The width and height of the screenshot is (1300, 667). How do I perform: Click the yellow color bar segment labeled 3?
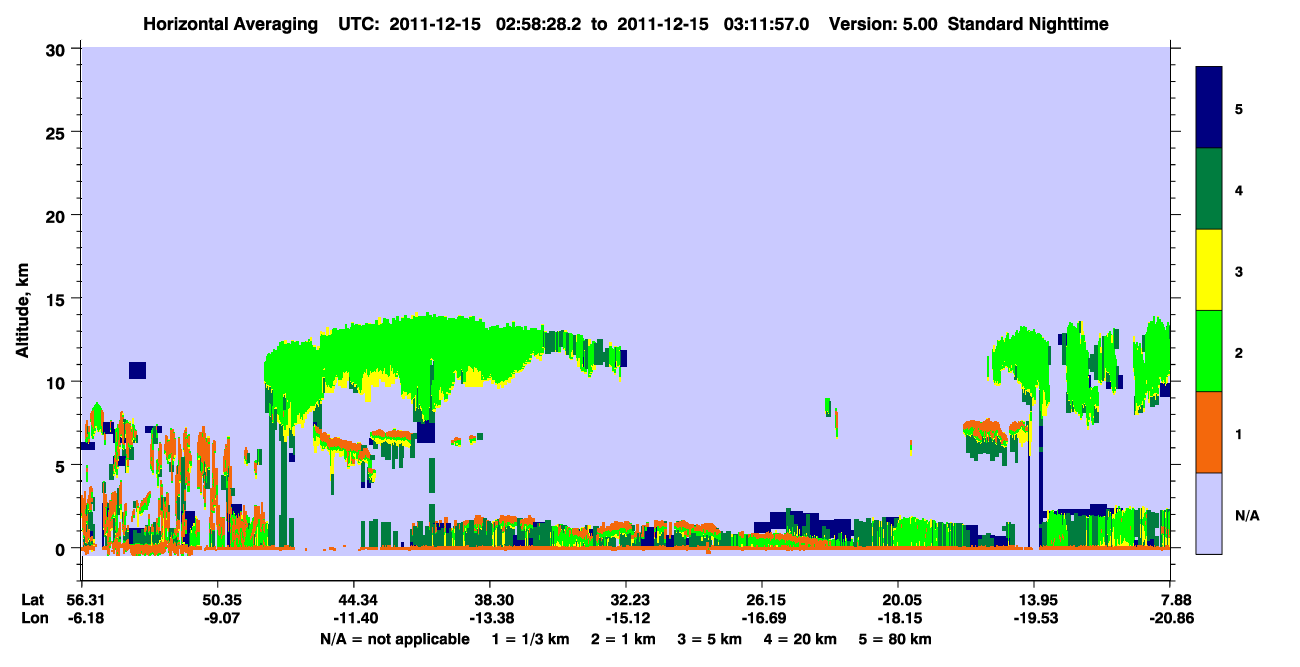(1209, 270)
